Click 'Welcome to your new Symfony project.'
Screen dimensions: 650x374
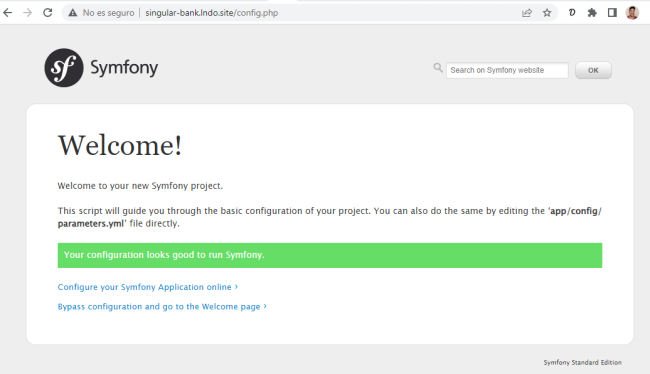coord(140,186)
